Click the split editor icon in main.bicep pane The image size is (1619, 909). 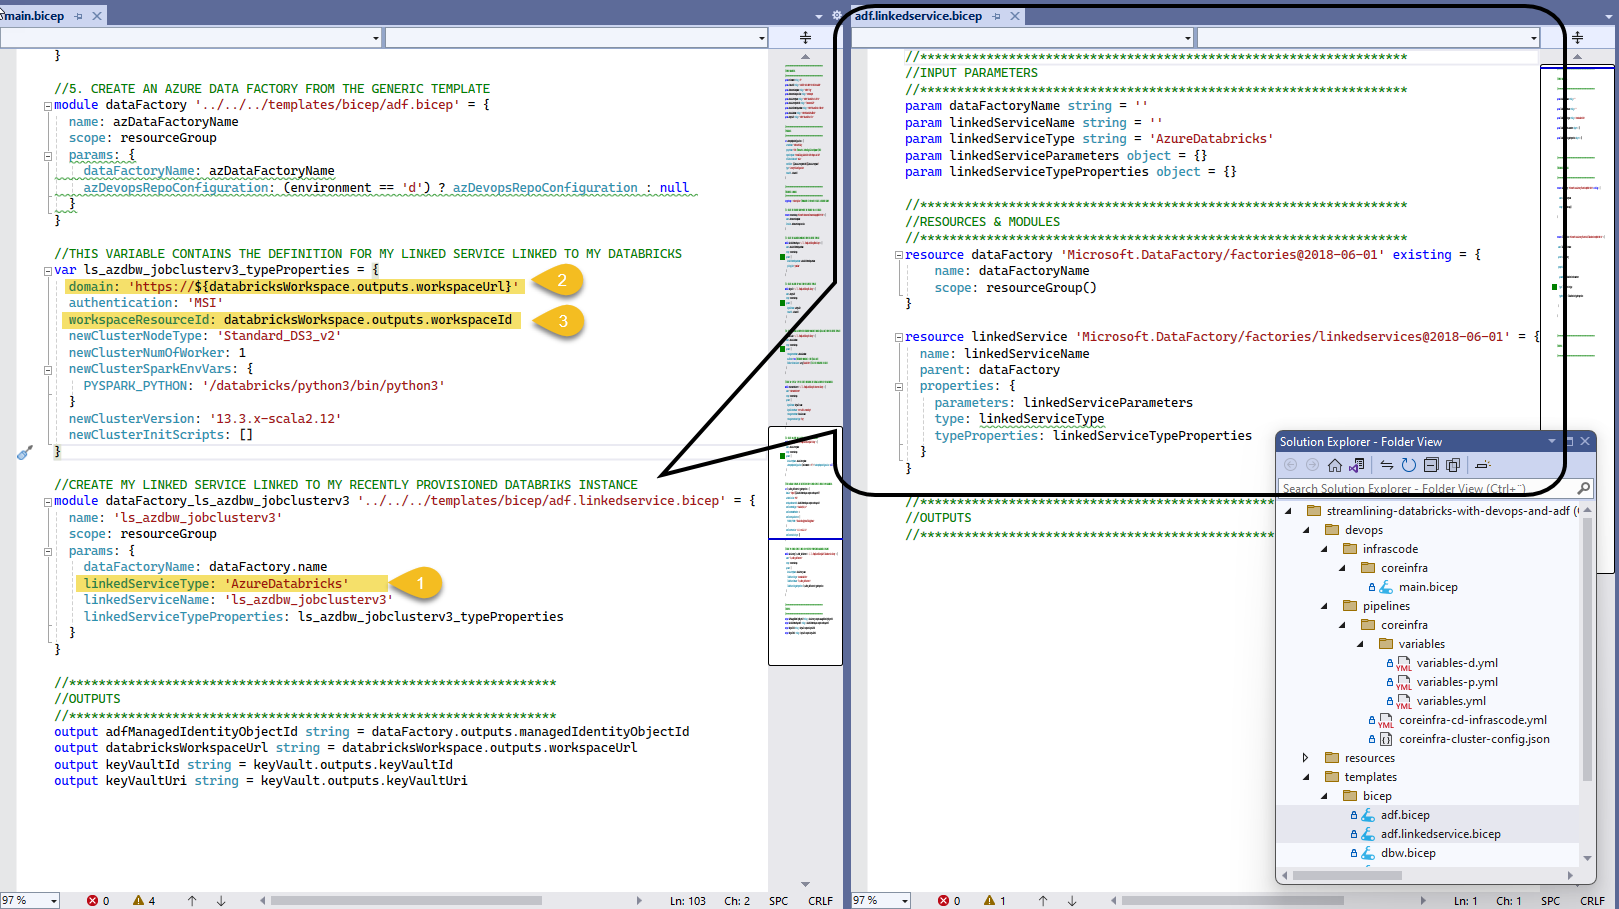pyautogui.click(x=805, y=38)
